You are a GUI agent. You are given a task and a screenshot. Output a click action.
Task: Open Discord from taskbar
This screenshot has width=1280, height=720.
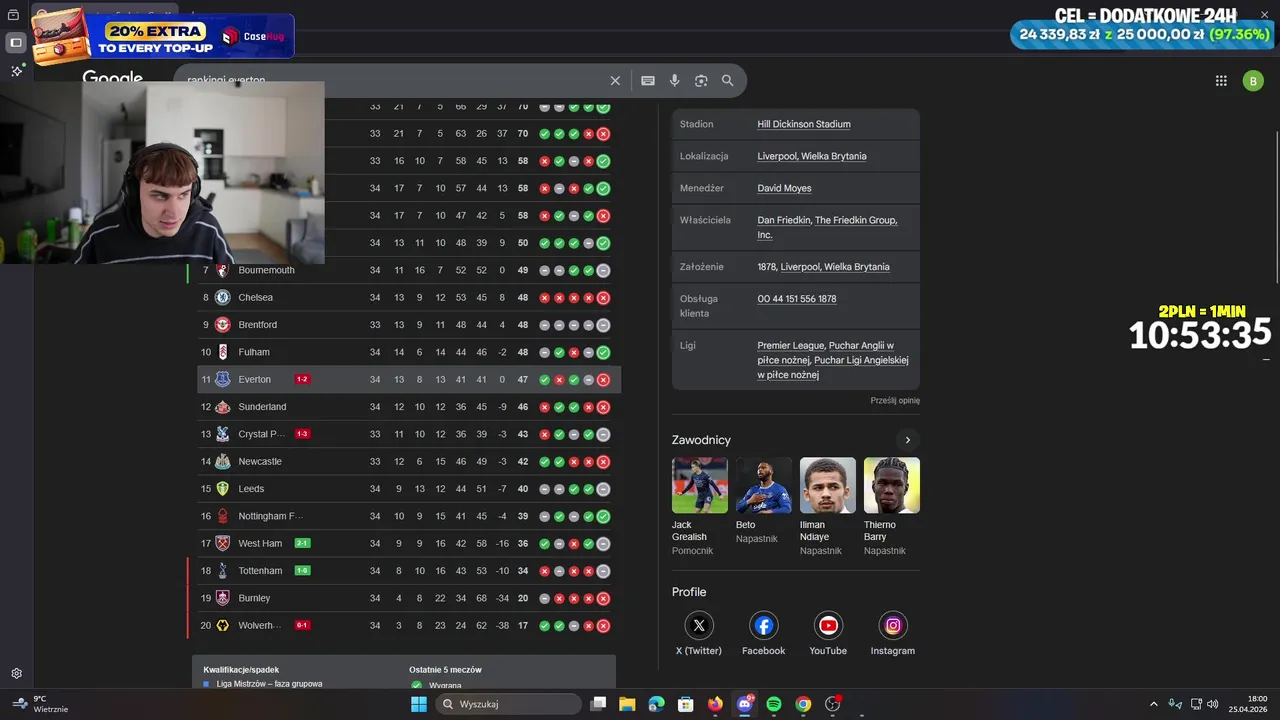pos(744,704)
